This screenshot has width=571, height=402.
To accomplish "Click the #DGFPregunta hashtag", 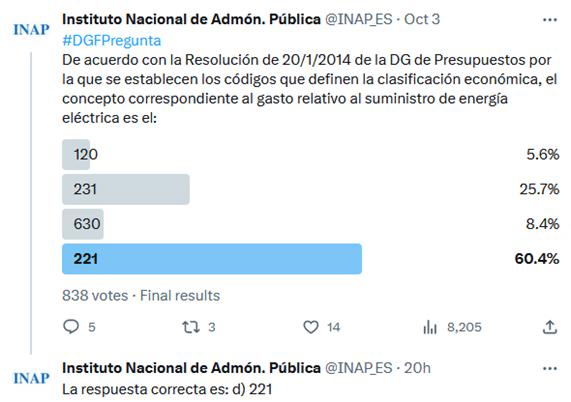I will click(x=111, y=40).
